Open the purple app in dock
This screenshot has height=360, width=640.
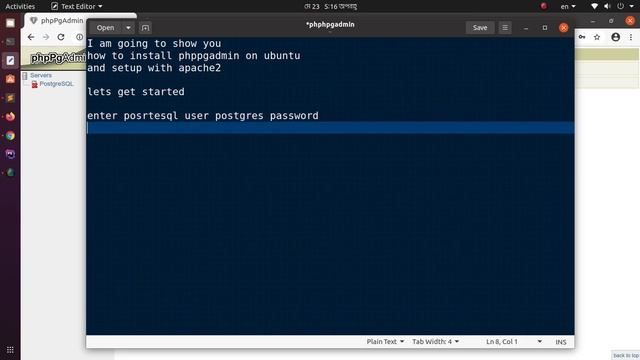coord(10,154)
